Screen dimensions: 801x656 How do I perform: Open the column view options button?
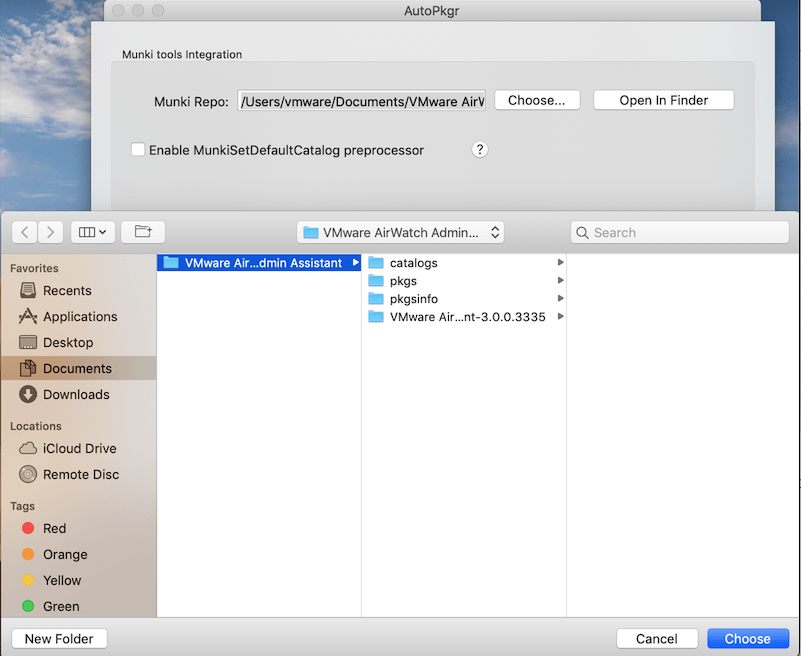[92, 232]
